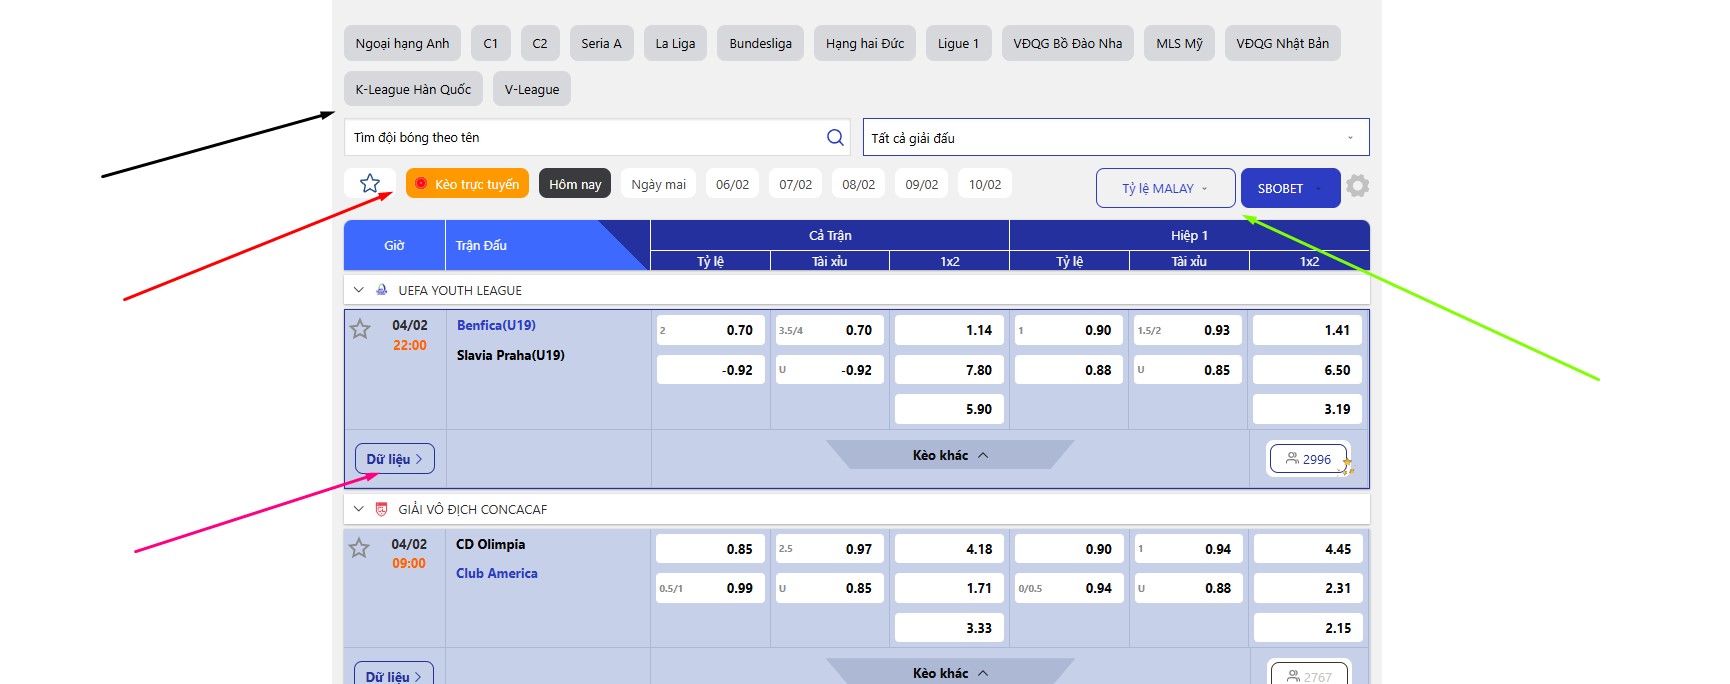
Task: Click the CONCACAF league shield icon
Action: click(x=381, y=509)
